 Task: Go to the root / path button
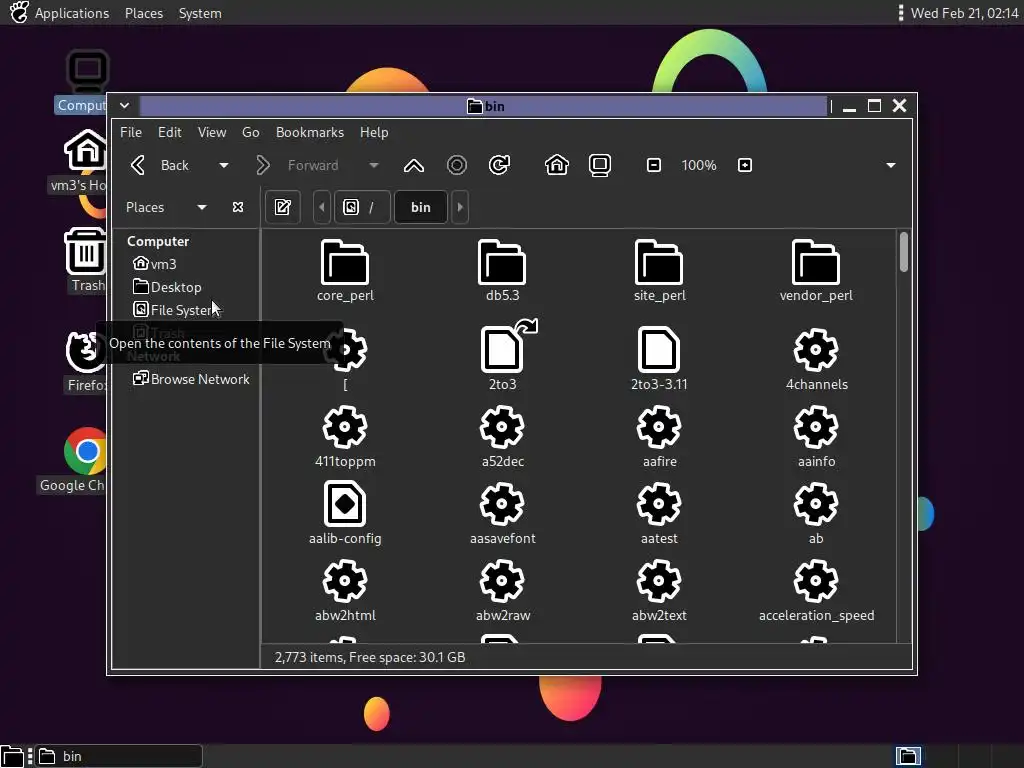362,207
